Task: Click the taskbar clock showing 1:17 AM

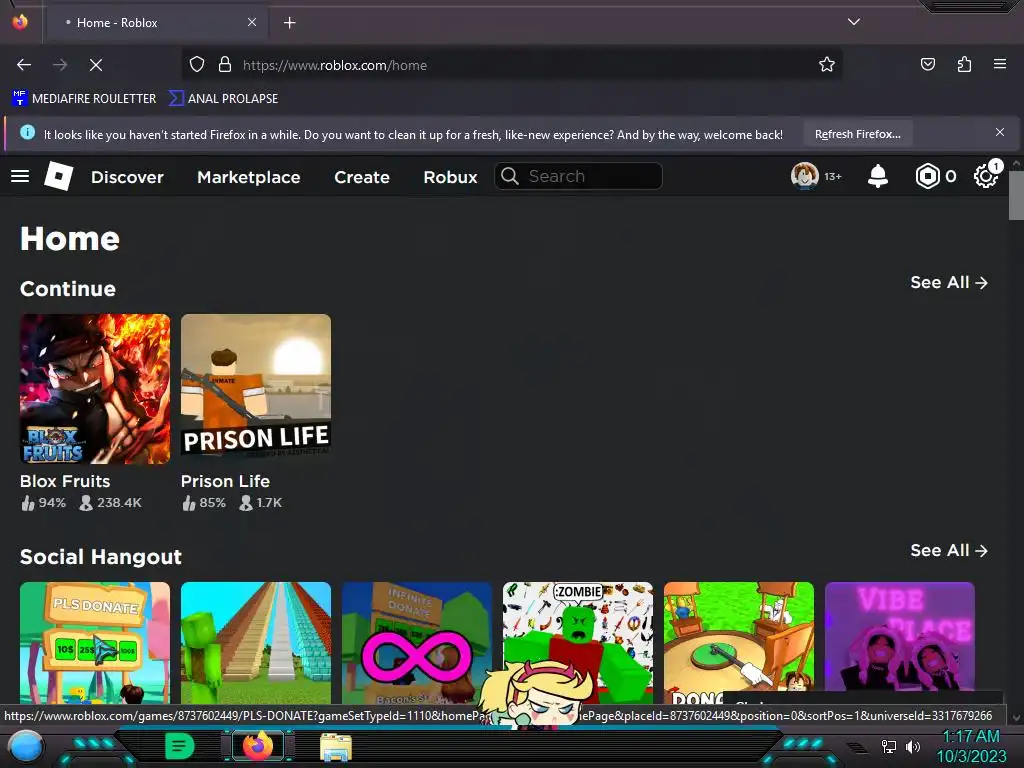Action: coord(971,737)
